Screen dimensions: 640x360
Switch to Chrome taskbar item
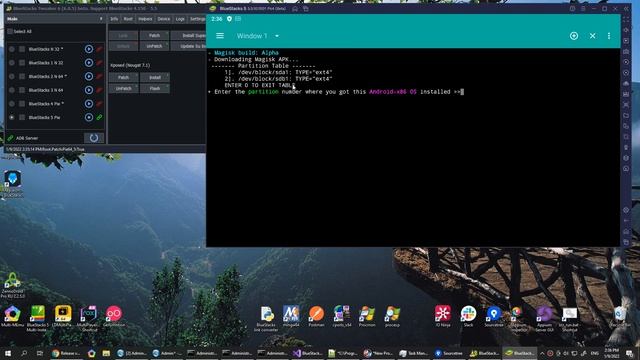point(66,353)
